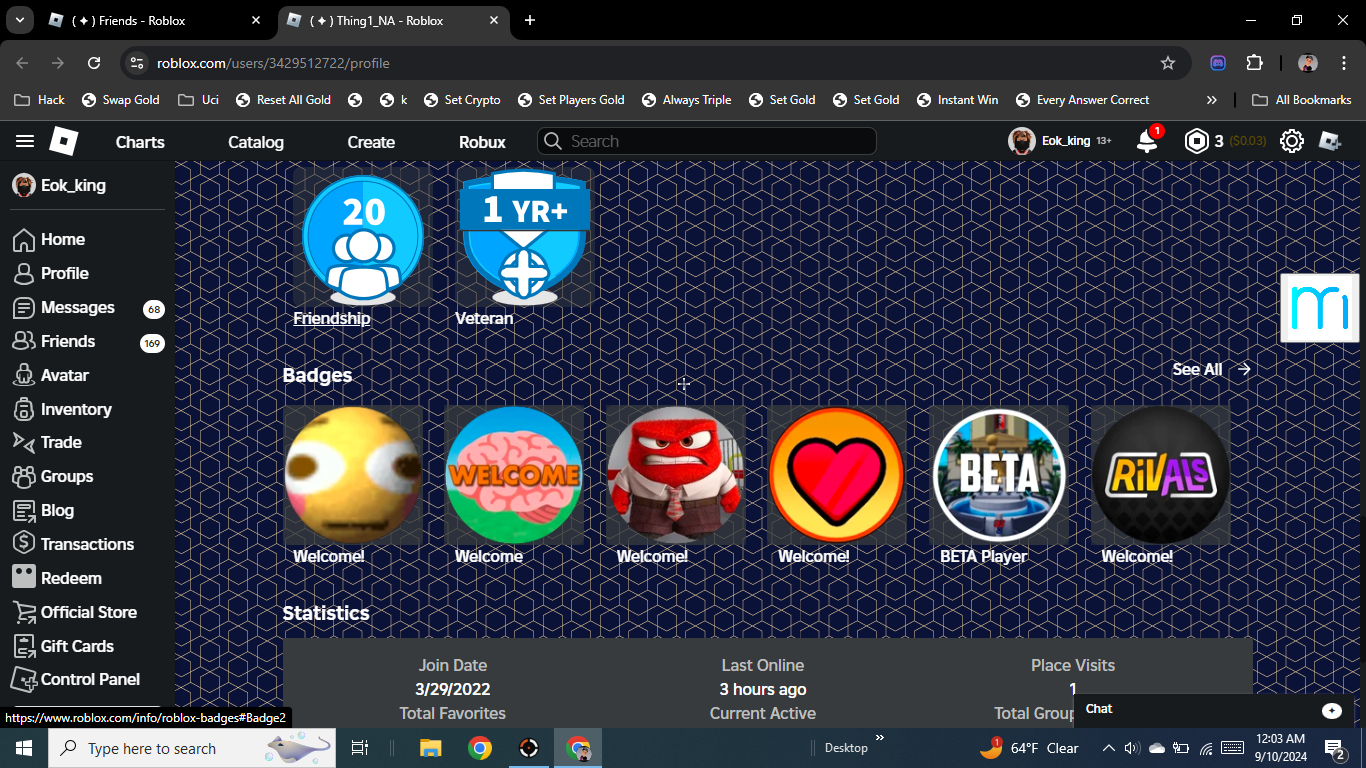Image resolution: width=1366 pixels, height=768 pixels.
Task: Click the address bar URL
Action: [x=273, y=63]
